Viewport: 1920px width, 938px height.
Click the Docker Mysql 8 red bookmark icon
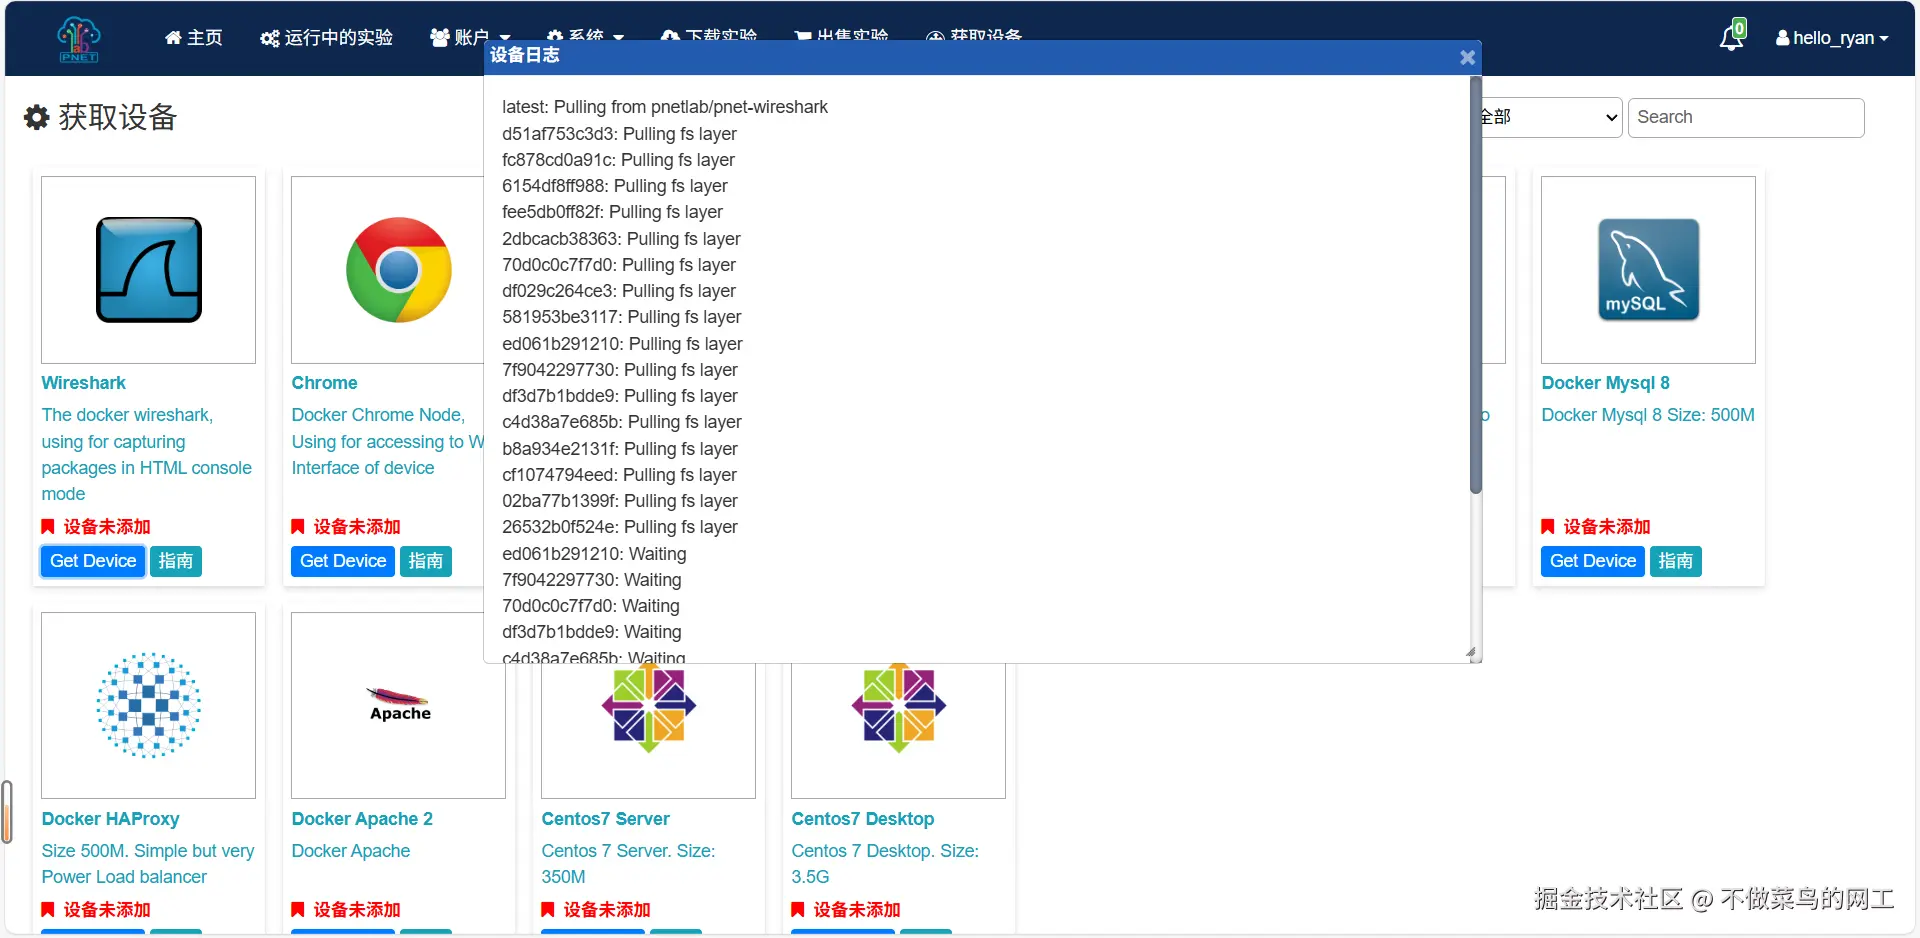point(1548,527)
